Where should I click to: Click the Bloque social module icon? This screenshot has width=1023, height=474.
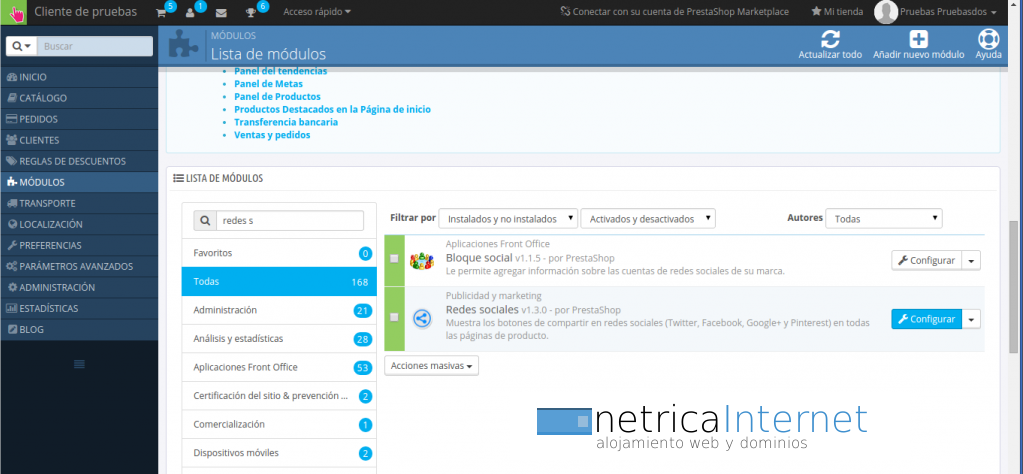click(421, 261)
